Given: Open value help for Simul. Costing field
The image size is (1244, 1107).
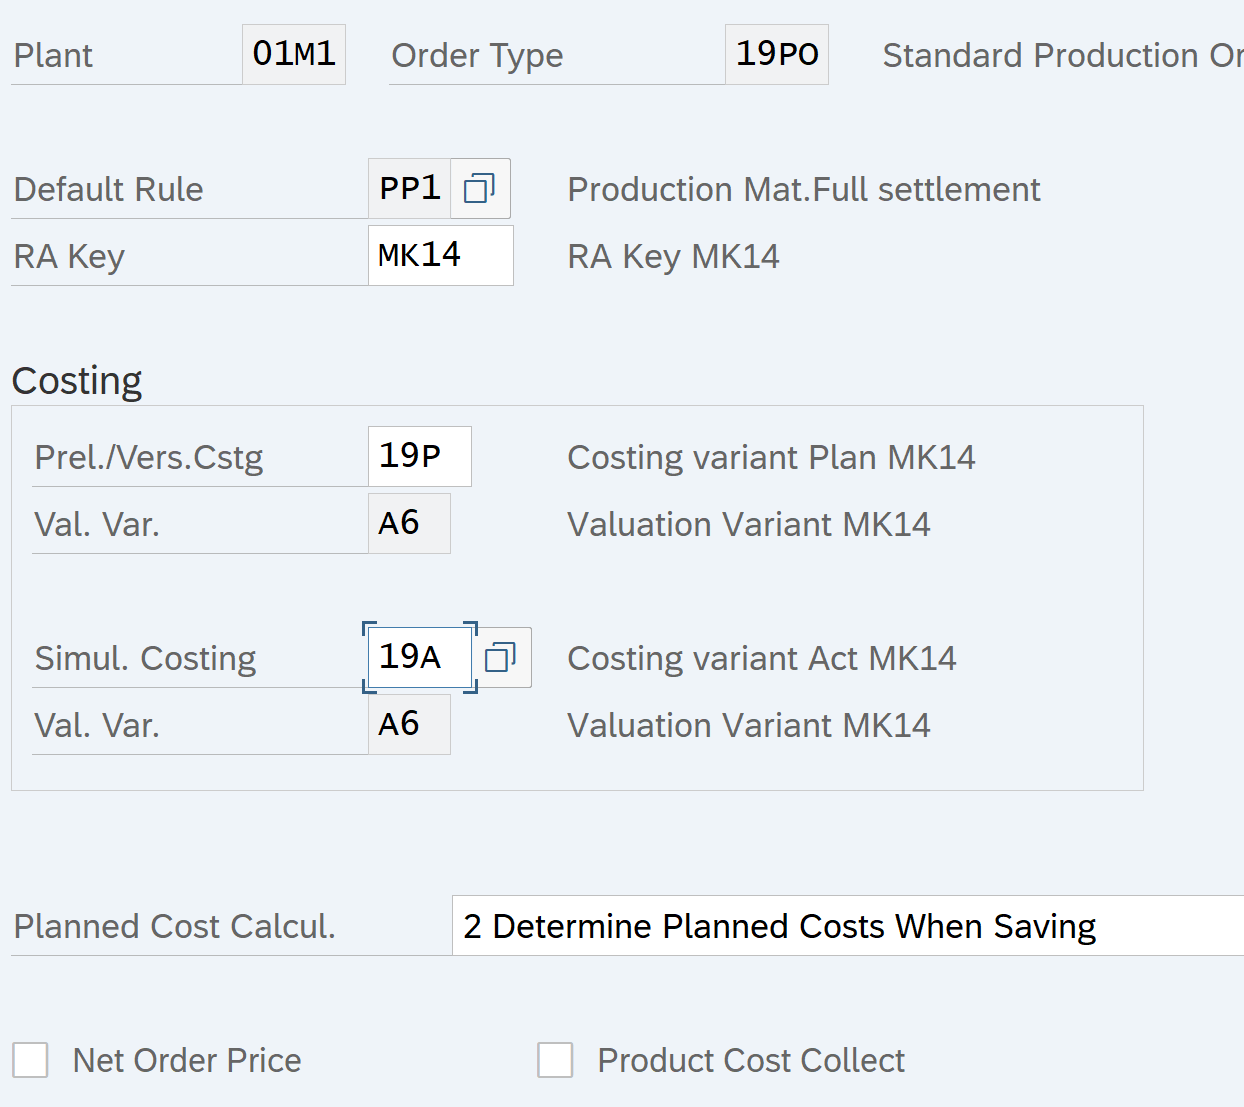Looking at the screenshot, I should (x=500, y=658).
